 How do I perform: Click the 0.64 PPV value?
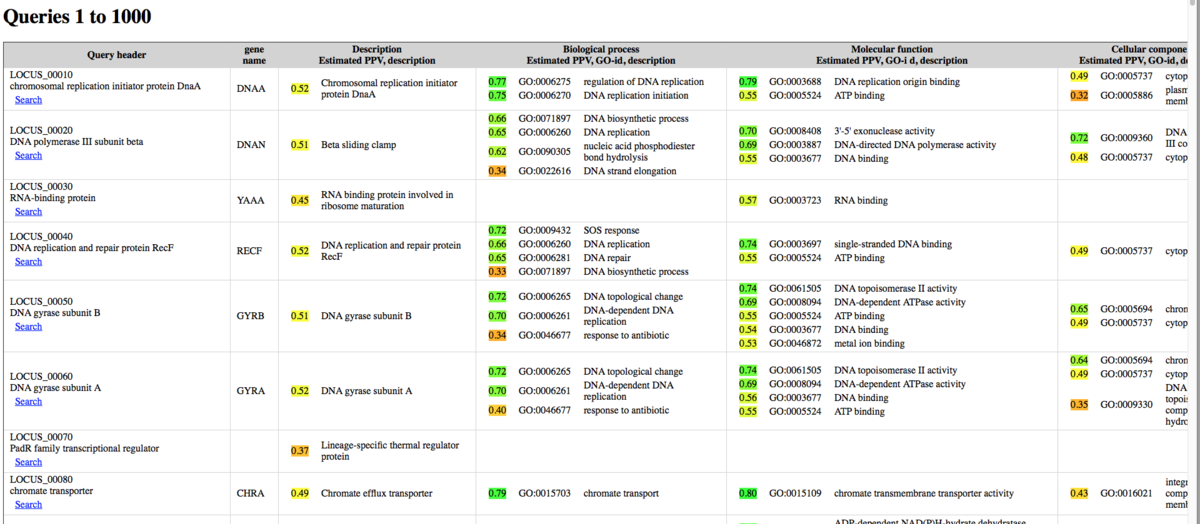[1079, 361]
